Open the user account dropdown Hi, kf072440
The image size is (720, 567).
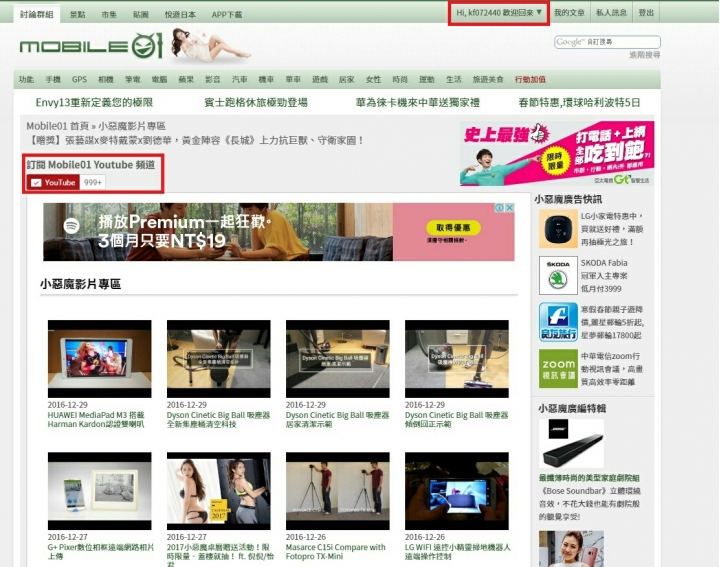499,13
